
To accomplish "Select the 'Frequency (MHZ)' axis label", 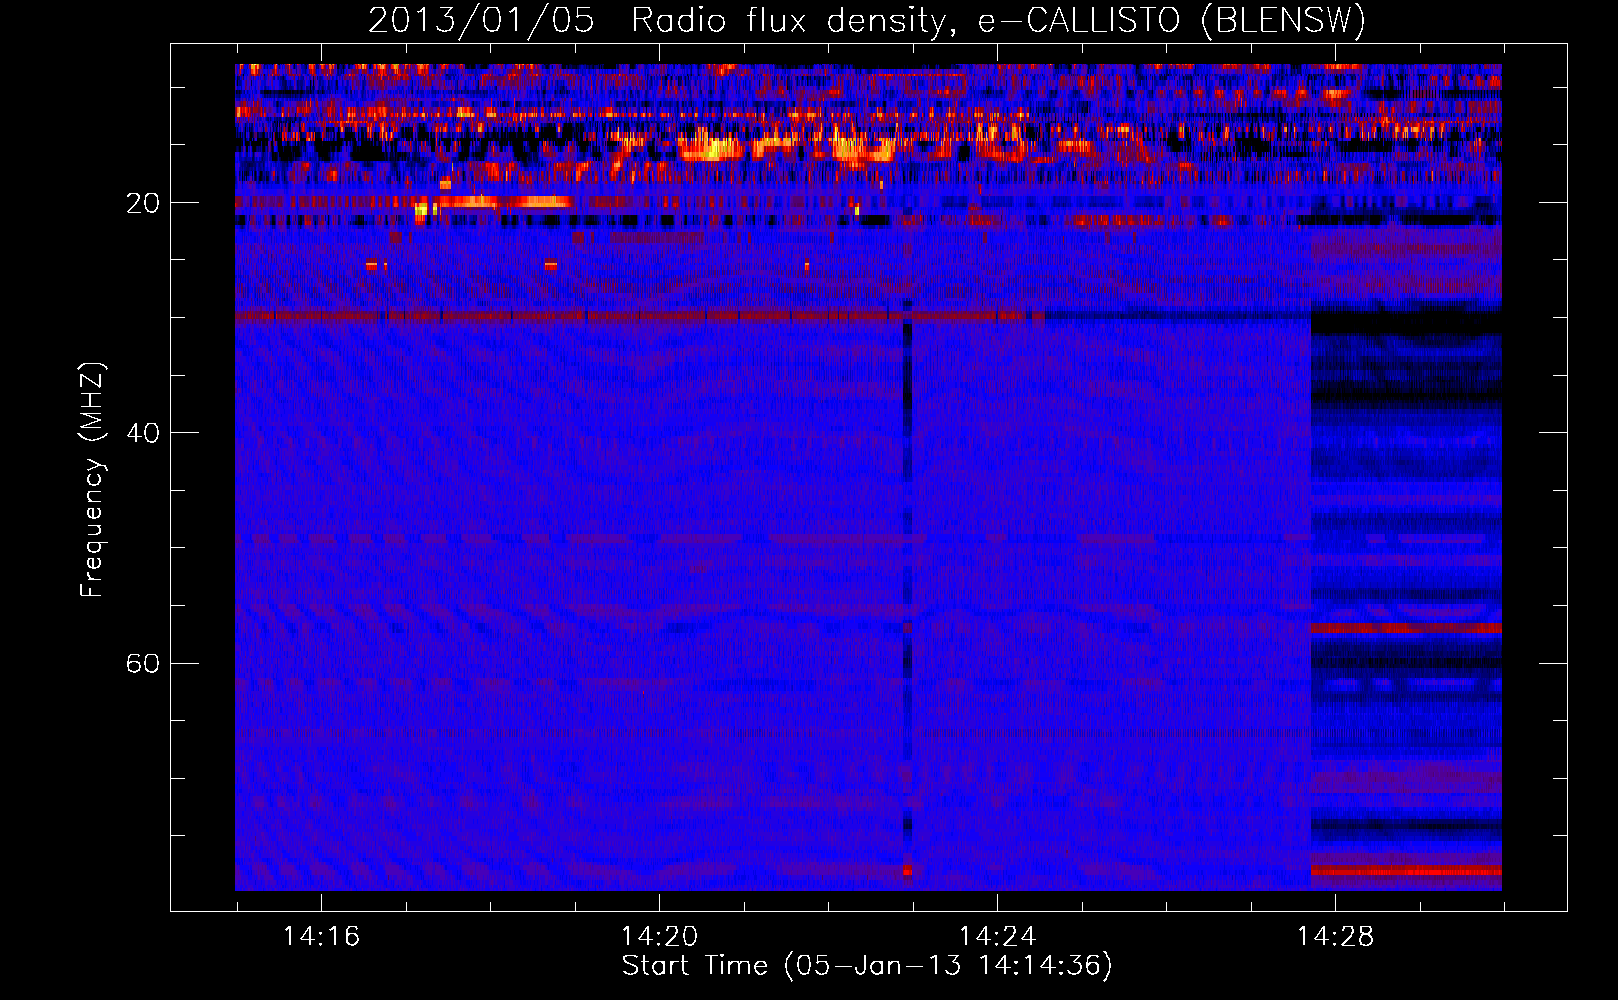I will coord(92,480).
